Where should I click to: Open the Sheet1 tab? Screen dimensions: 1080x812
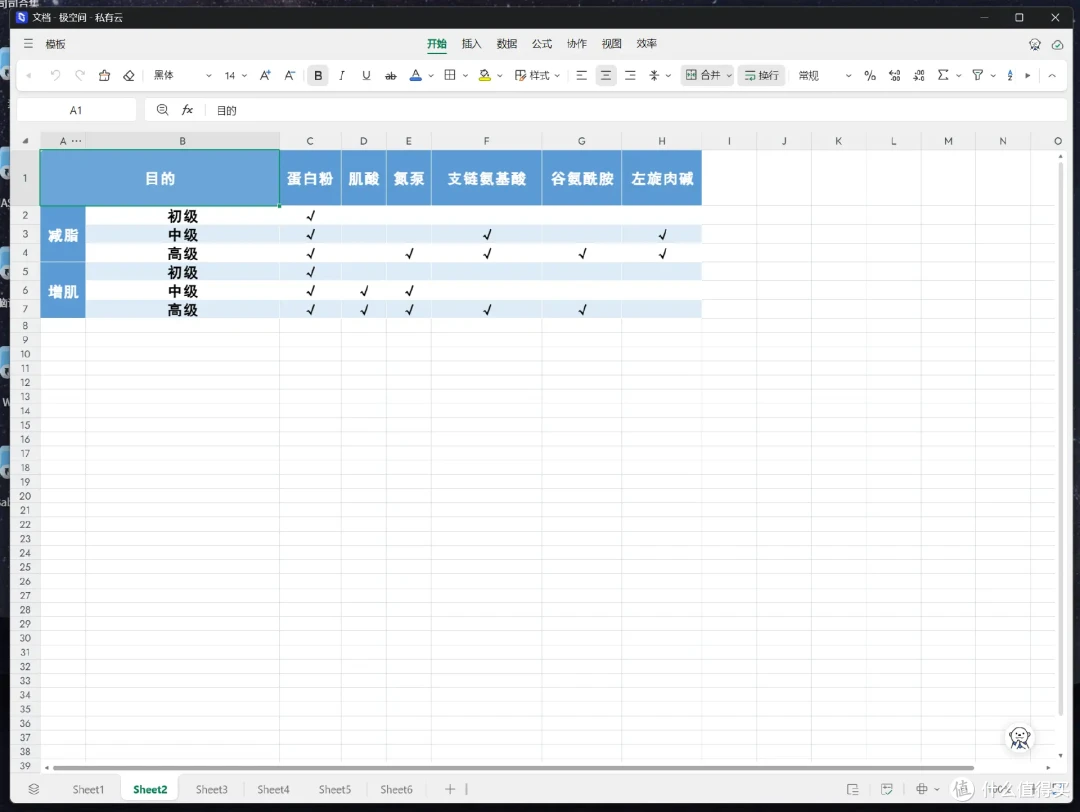88,789
